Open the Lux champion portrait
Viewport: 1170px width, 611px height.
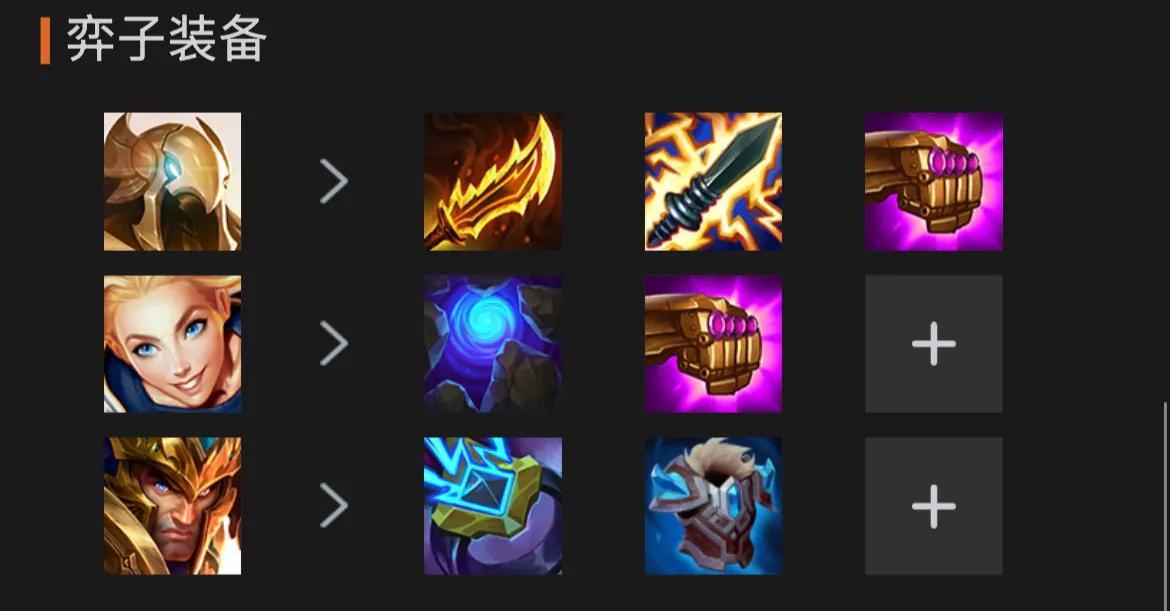172,344
